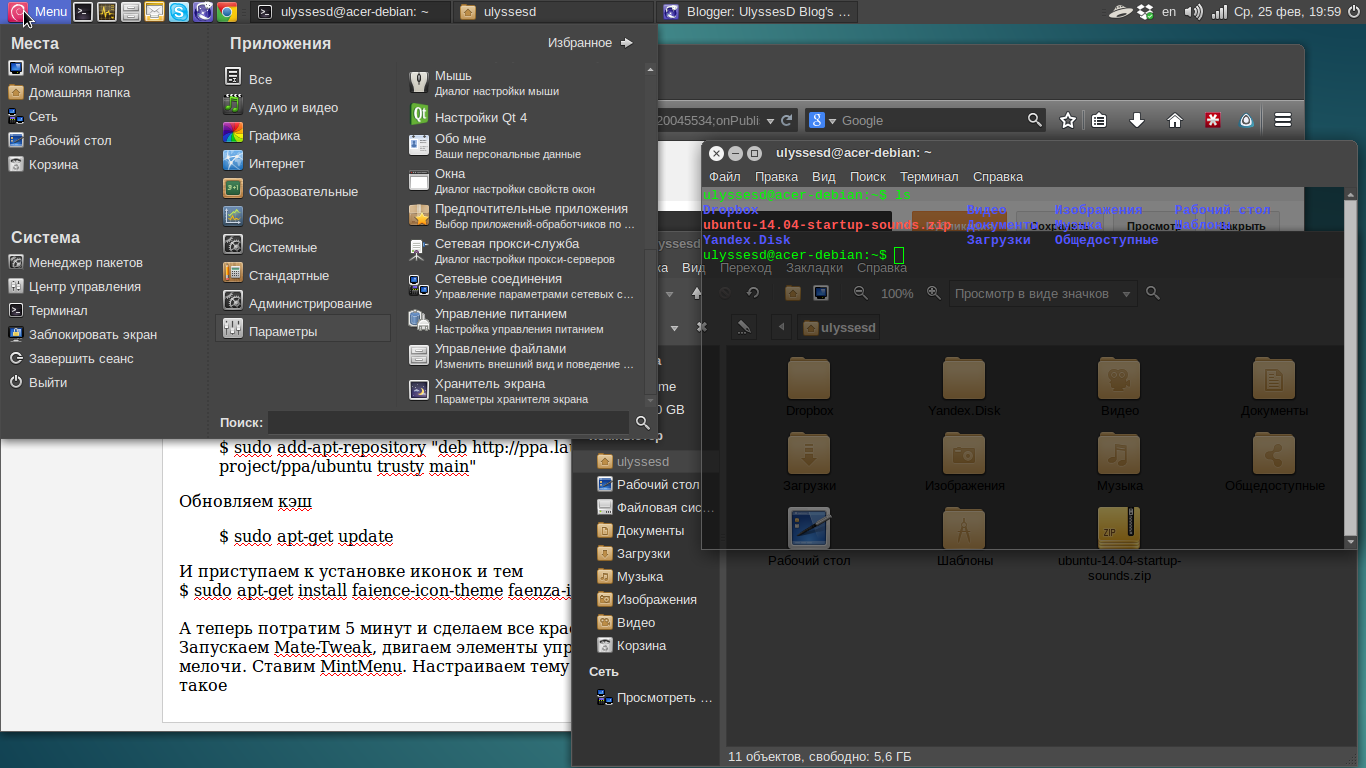This screenshot has height=768, width=1366.
Task: Open the Справка menu in terminal
Action: point(998,177)
